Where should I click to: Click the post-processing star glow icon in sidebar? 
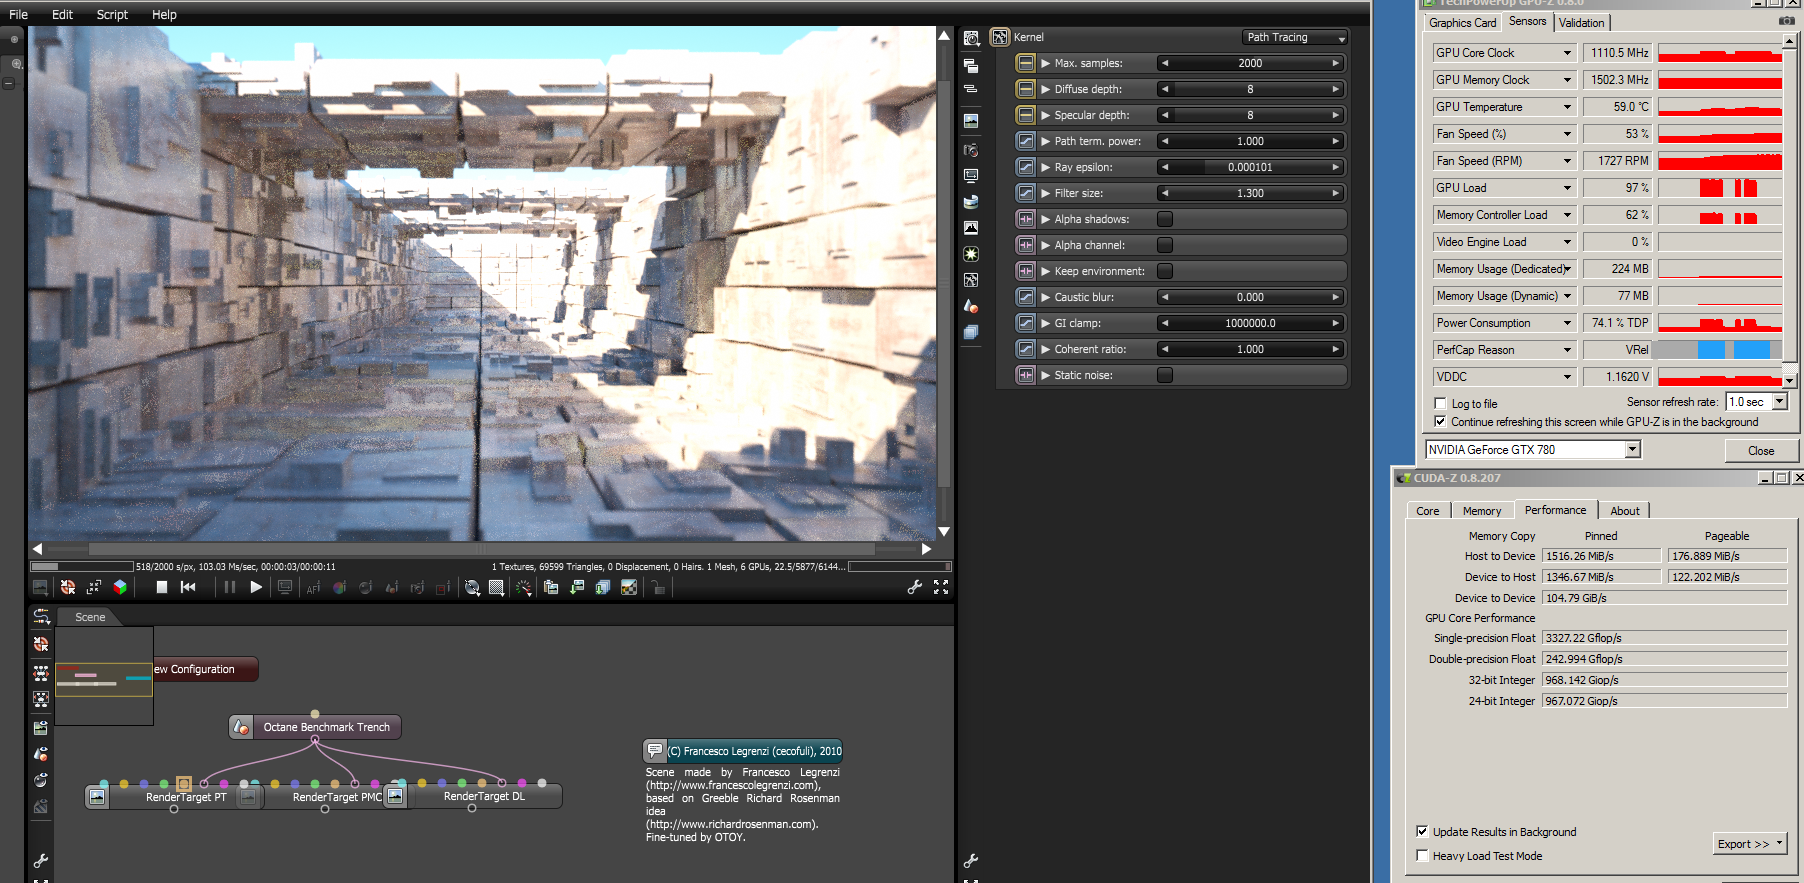click(971, 254)
